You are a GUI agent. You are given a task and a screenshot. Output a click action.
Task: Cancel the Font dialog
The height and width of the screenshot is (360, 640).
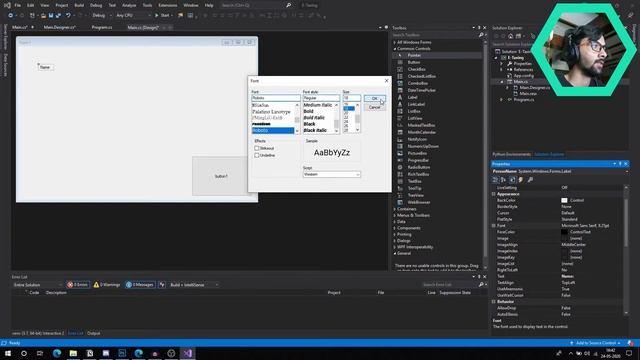coord(374,107)
